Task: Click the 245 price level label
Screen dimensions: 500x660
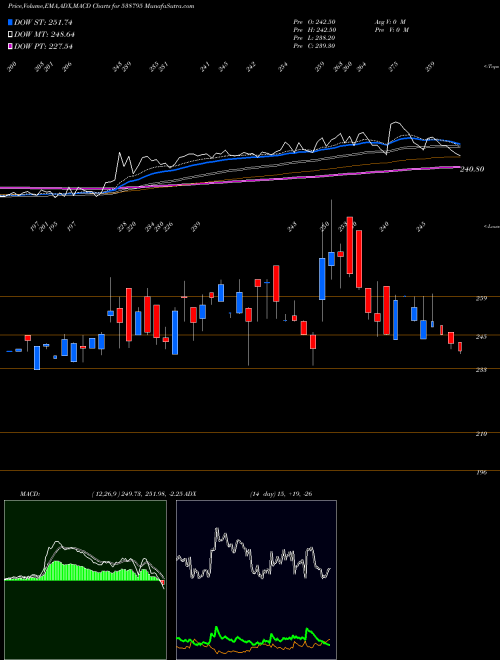Action: point(481,337)
